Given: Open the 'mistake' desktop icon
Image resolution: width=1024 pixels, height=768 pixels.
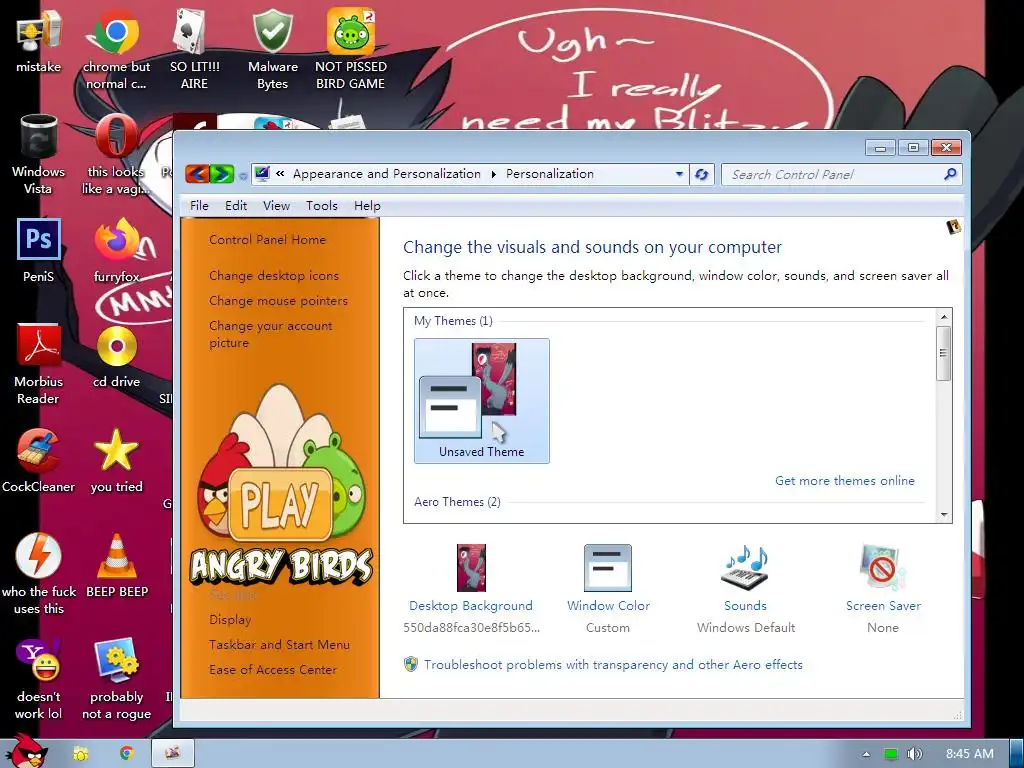Looking at the screenshot, I should coord(39,40).
